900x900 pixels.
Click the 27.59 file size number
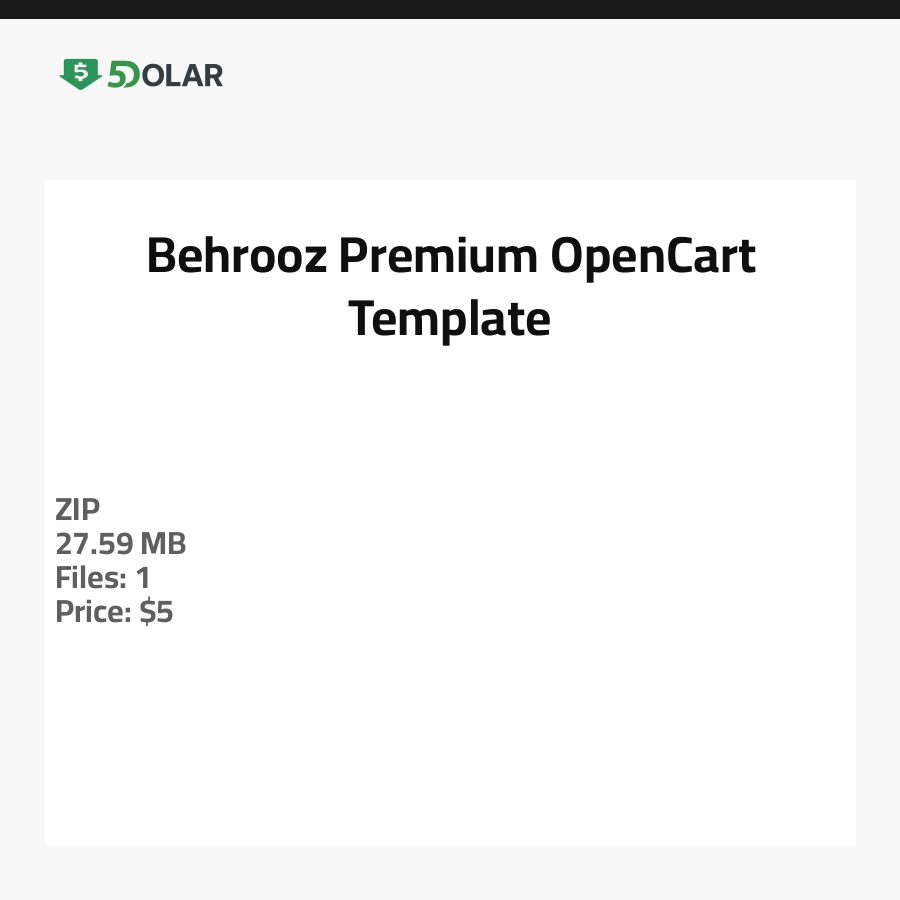coord(94,544)
